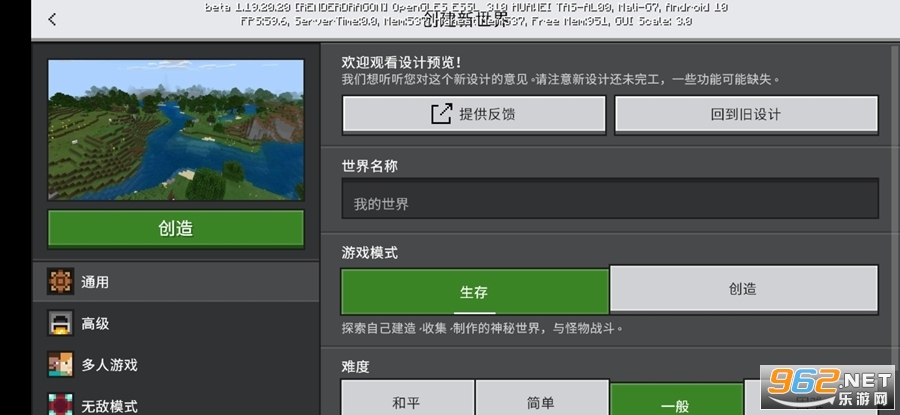Open the 多人游戏 settings tab

point(176,364)
